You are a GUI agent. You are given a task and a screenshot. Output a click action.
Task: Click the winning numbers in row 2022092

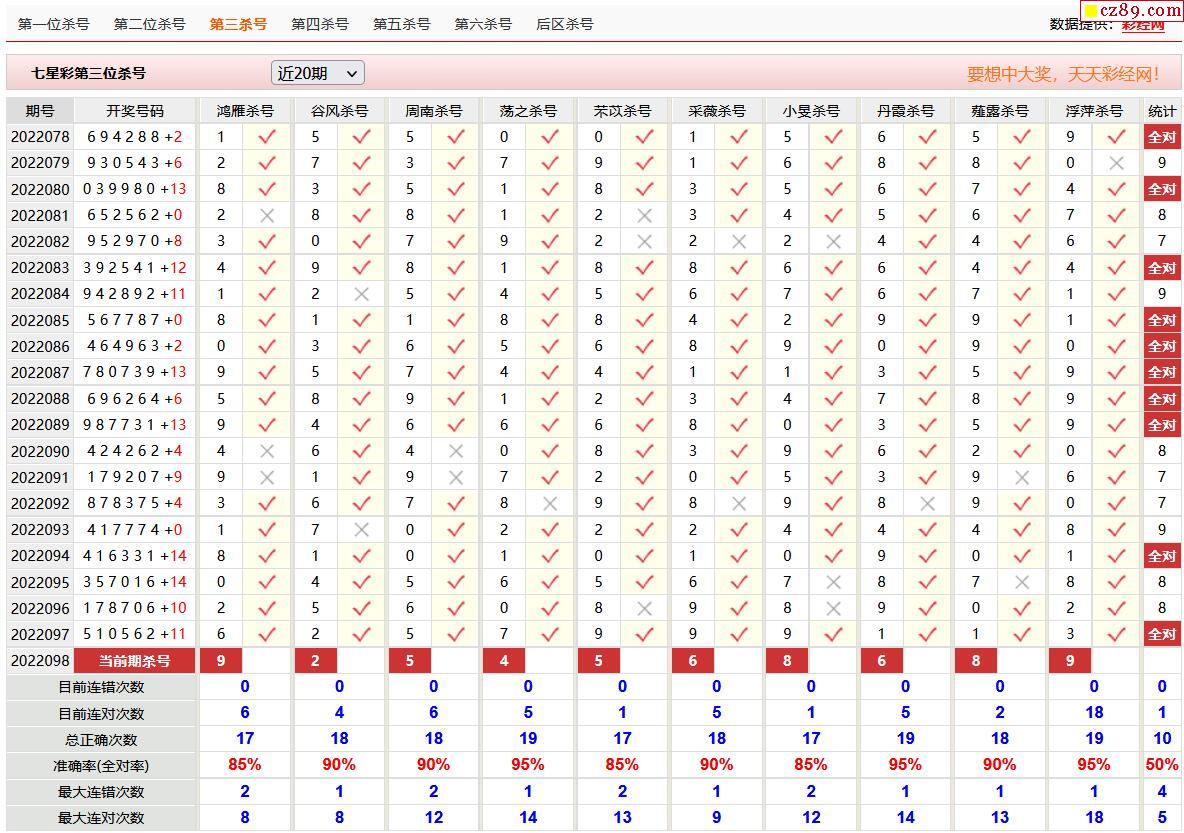[134, 503]
